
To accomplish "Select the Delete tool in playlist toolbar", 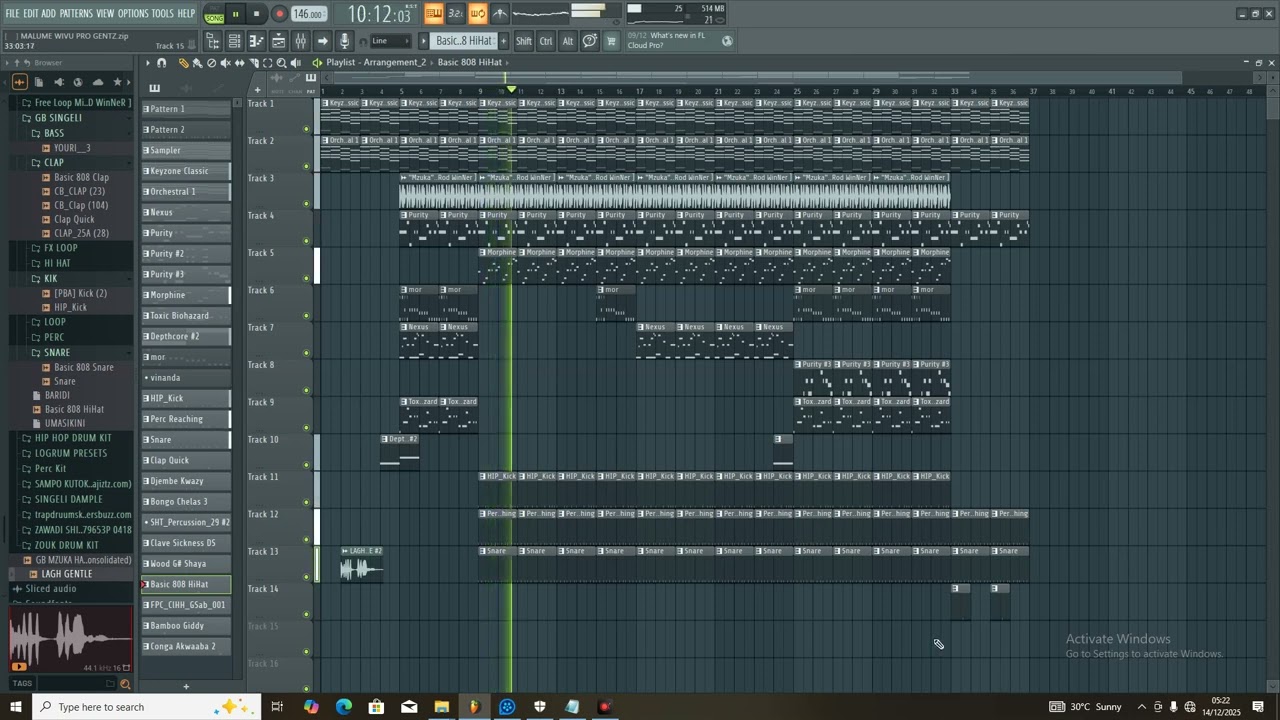I will coord(211,63).
